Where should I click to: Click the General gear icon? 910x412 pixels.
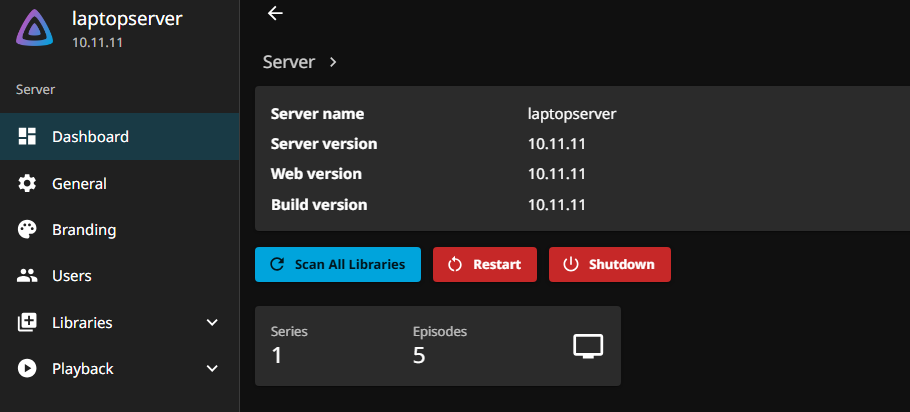point(27,183)
